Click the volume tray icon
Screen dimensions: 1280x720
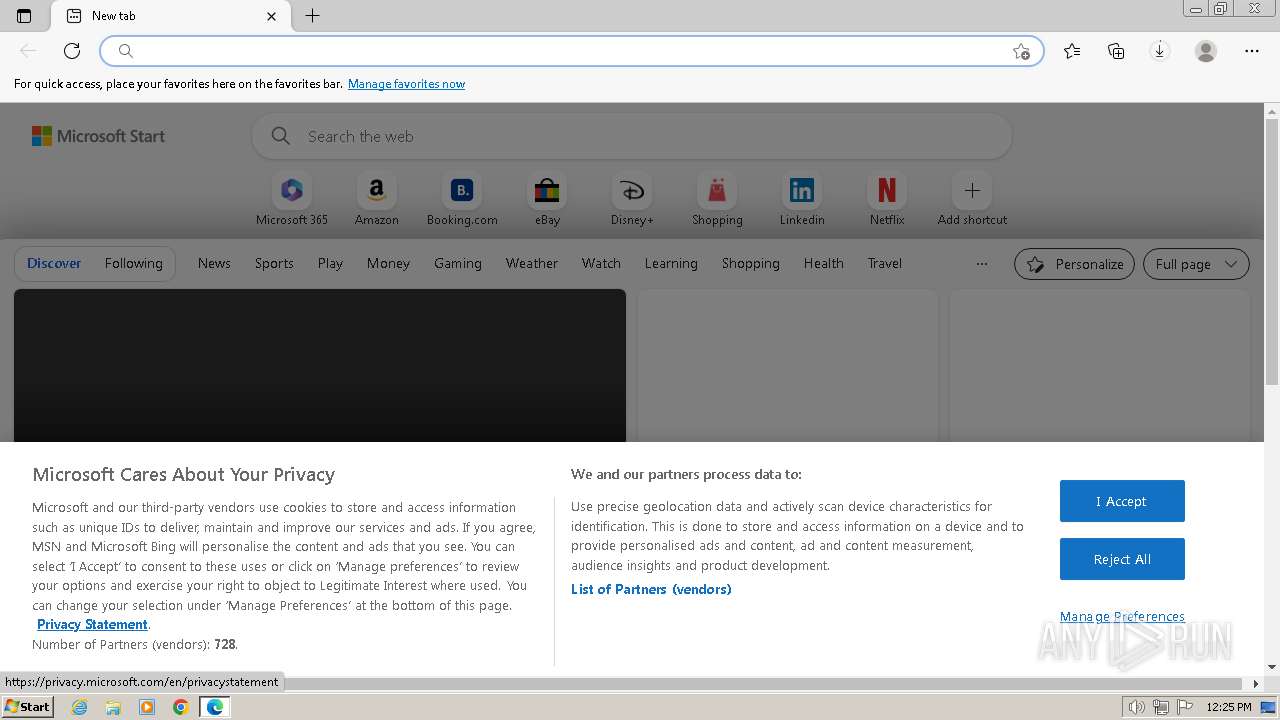(x=1137, y=707)
